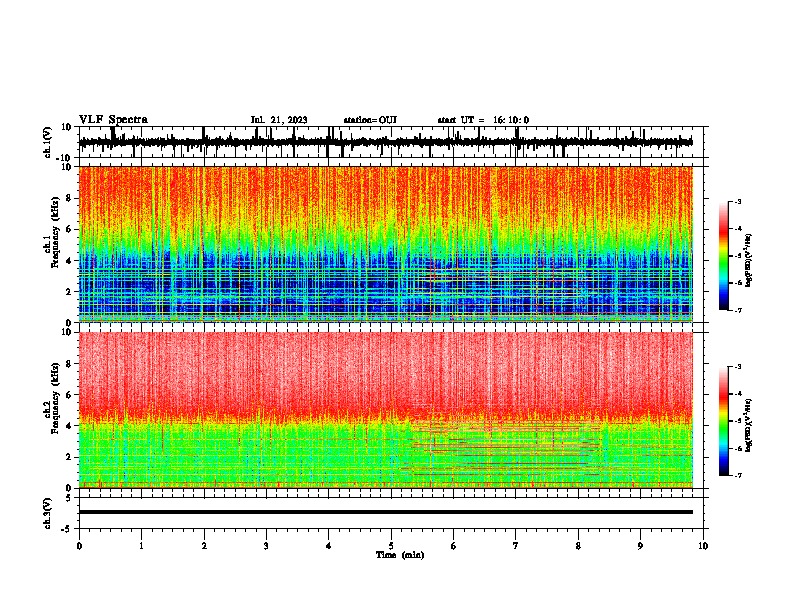792x612 pixels.
Task: Click the "-5" tick on ch.3(V) axis
Action: pos(67,529)
